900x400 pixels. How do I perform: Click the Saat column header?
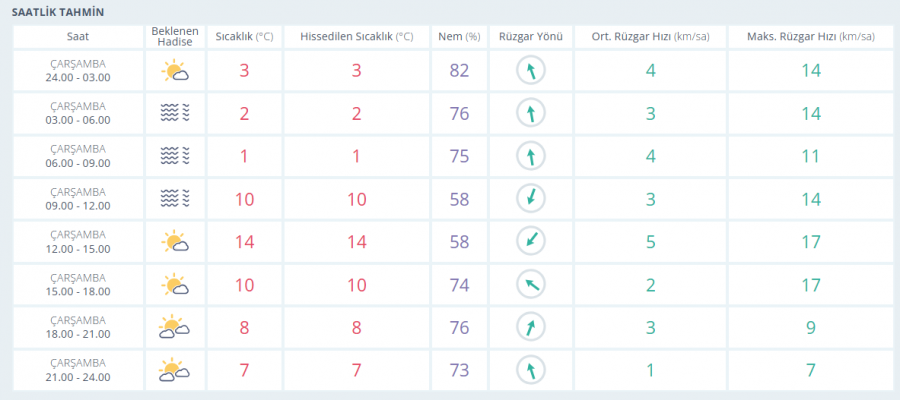(x=77, y=37)
